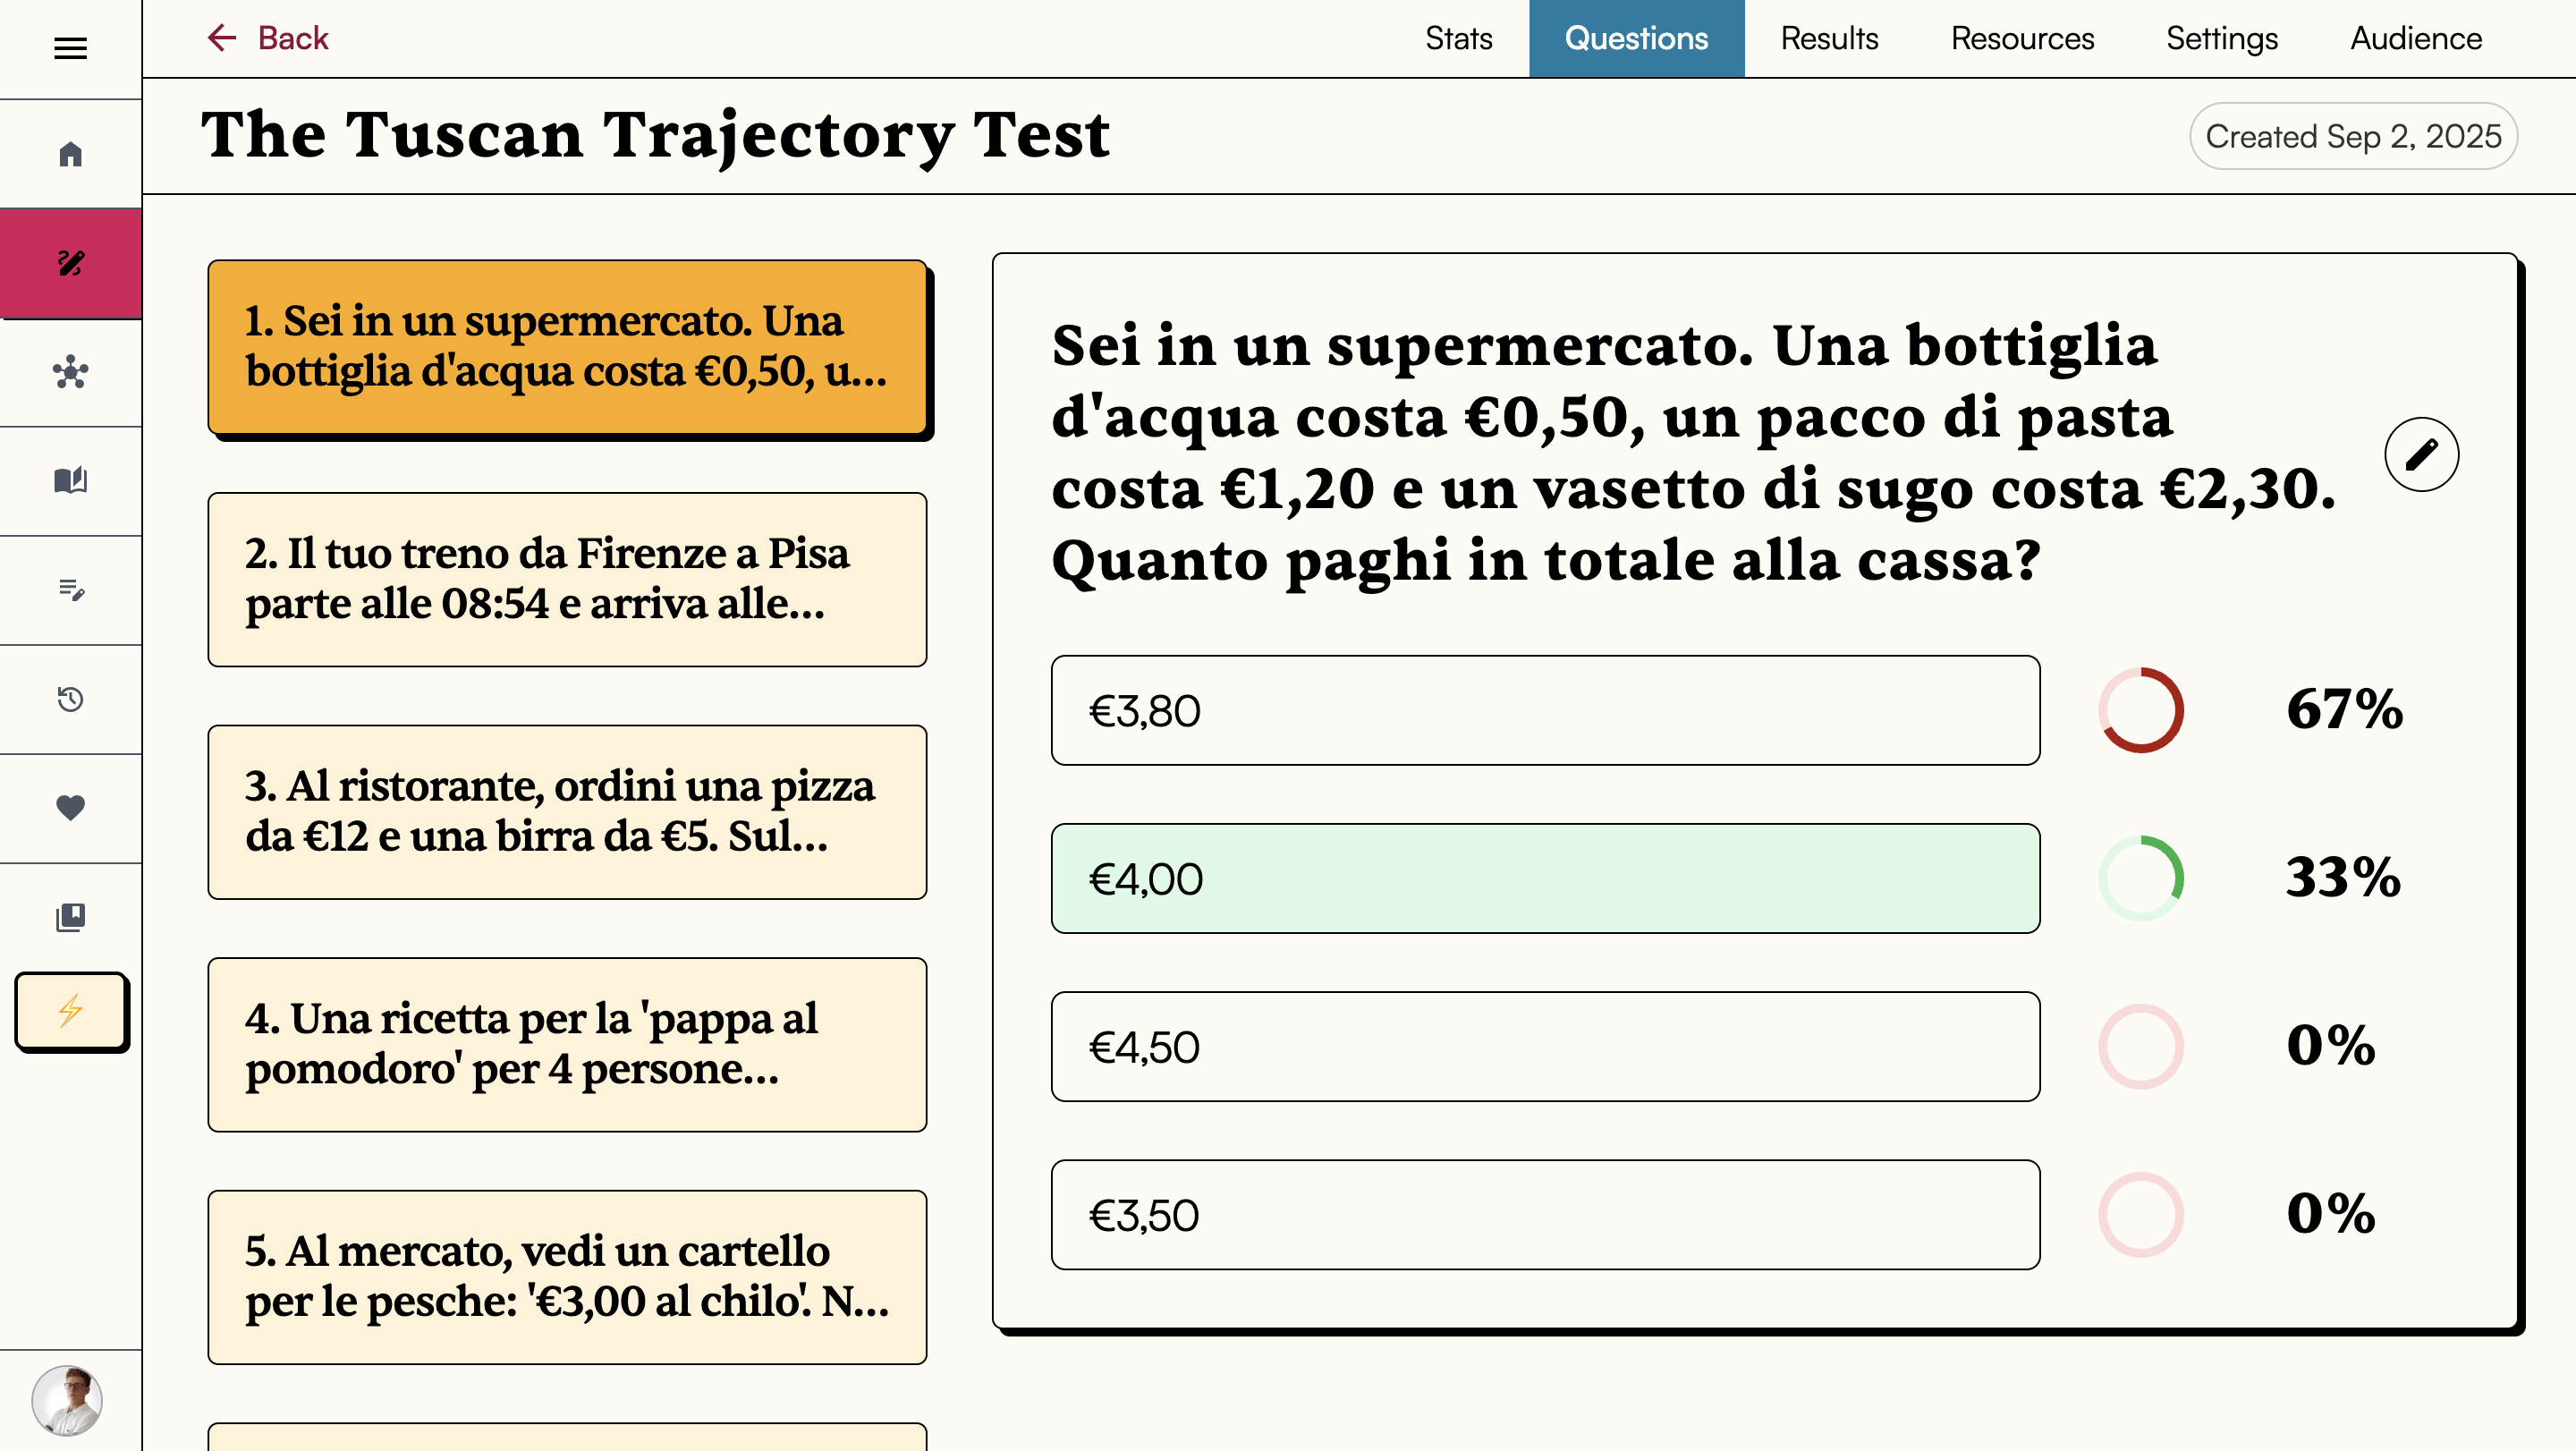
Task: Select the magic pen creation tool
Action: tap(70, 264)
